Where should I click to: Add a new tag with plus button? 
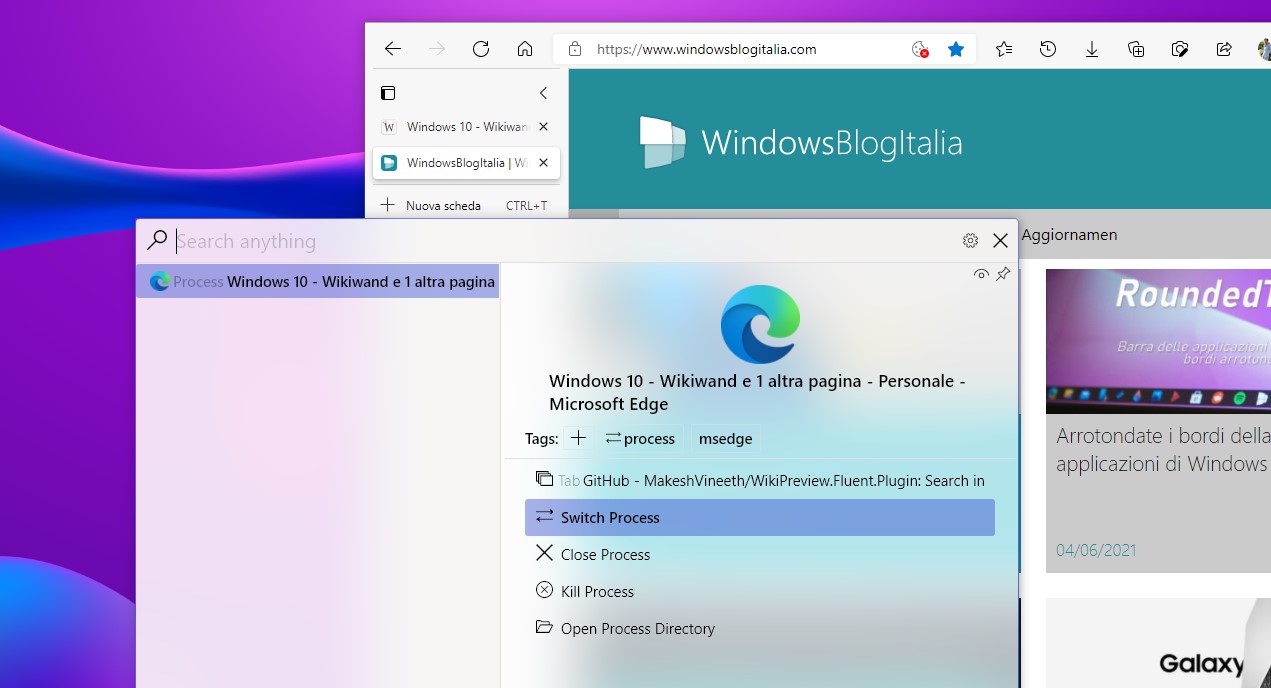(x=578, y=438)
